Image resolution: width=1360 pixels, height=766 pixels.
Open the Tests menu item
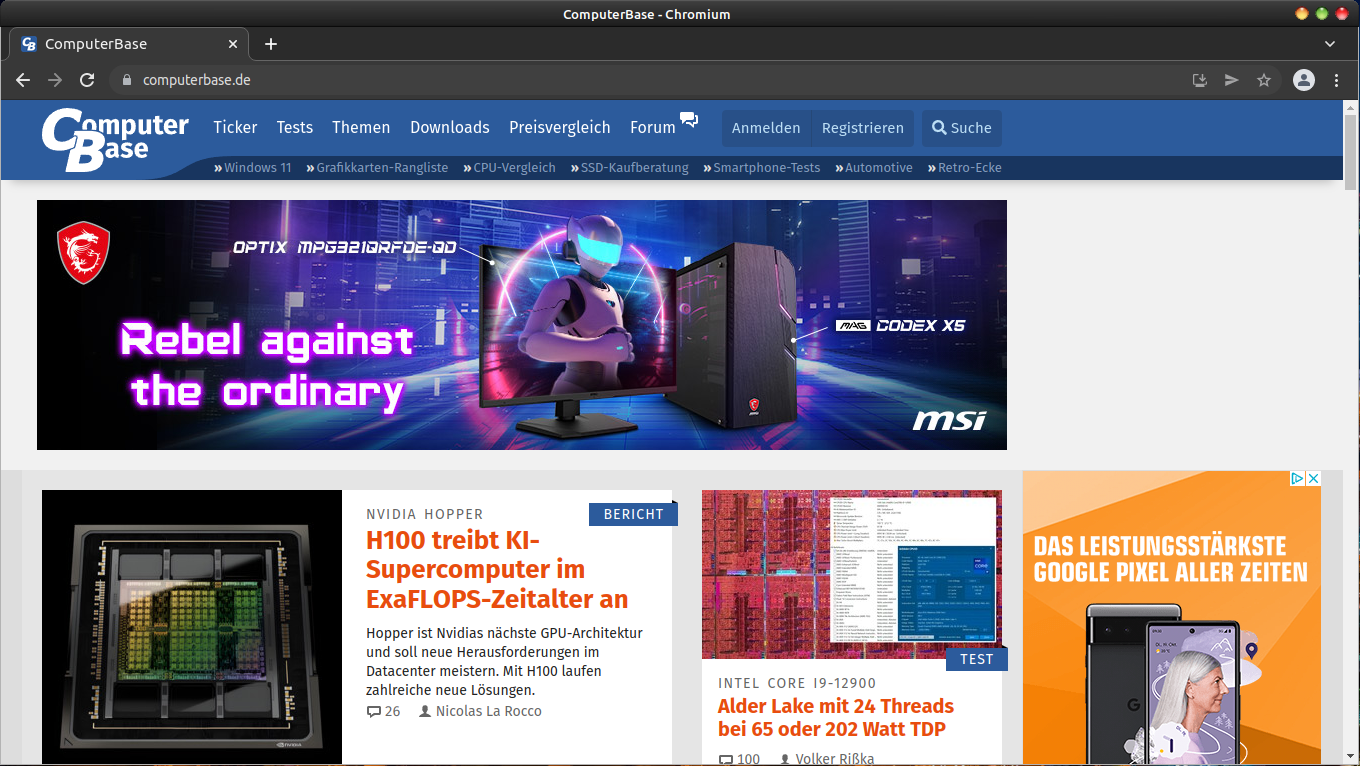[295, 127]
